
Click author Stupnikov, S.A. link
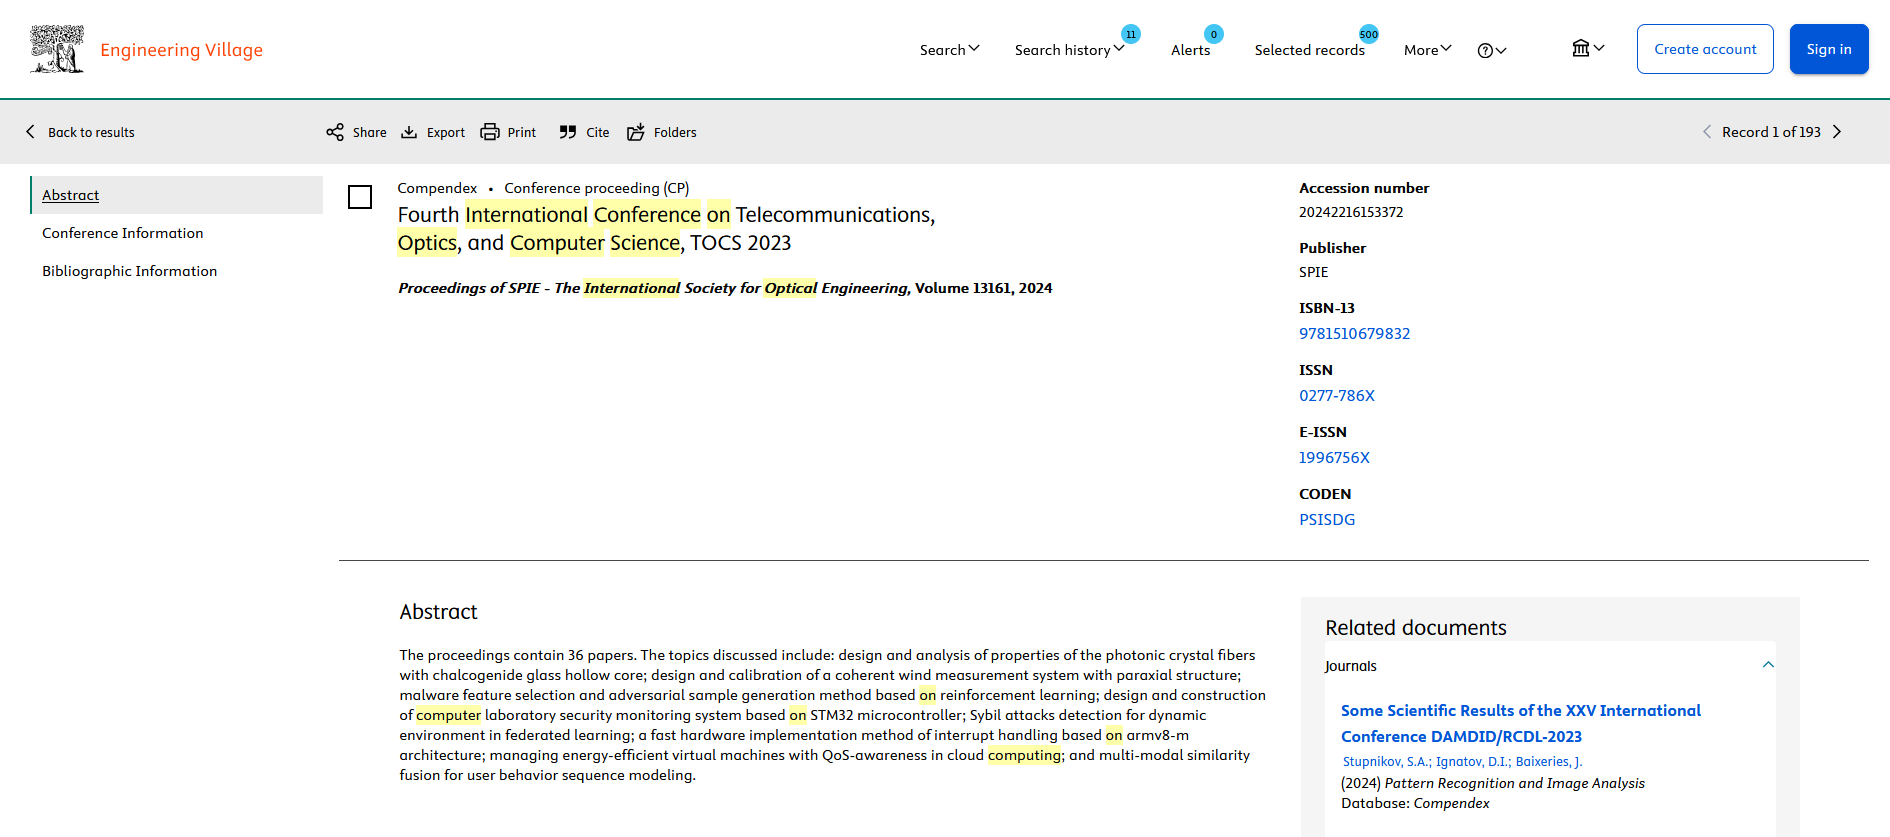[1386, 762]
